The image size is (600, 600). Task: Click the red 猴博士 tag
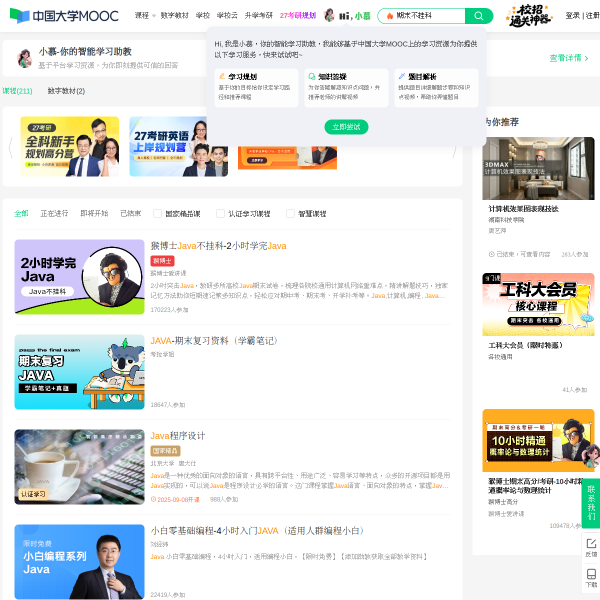(162, 261)
